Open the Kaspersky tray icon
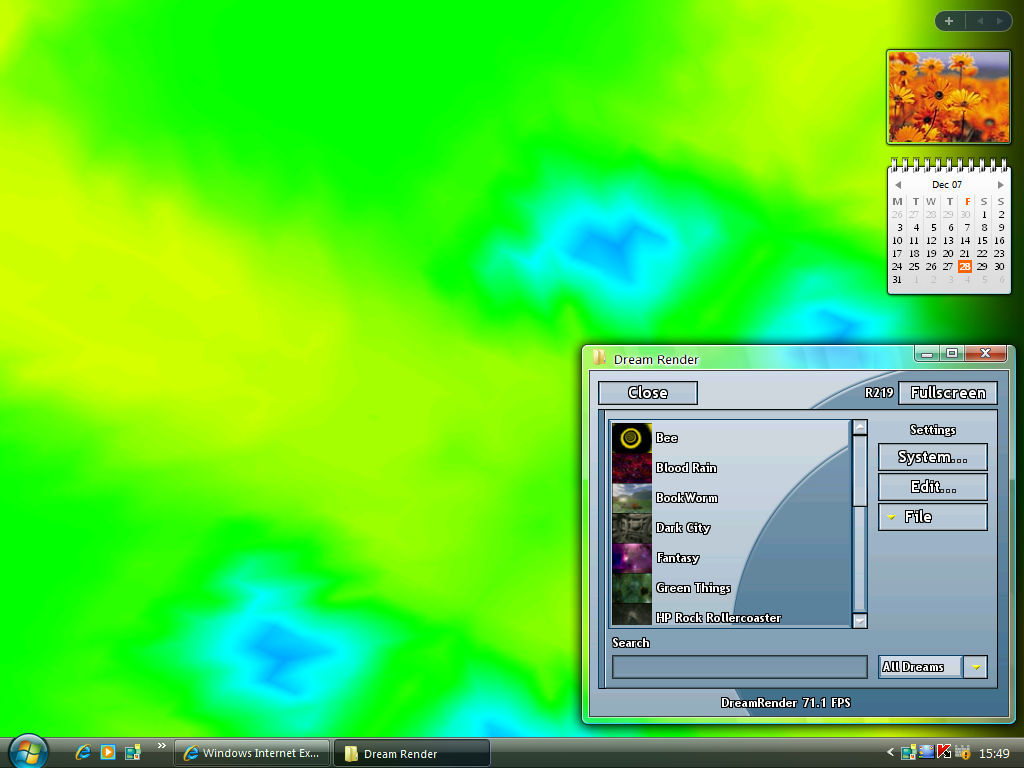1024x768 pixels. (x=944, y=752)
